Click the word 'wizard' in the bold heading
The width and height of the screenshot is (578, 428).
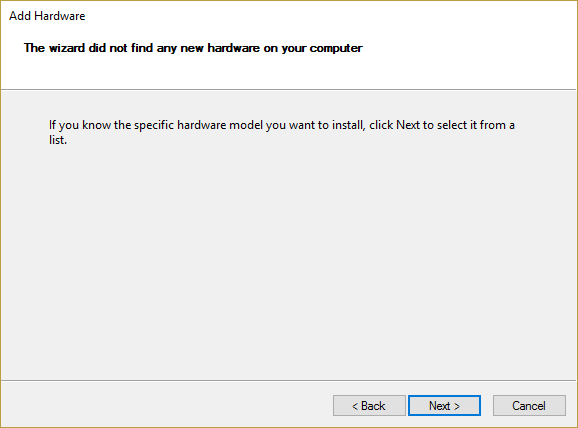(x=67, y=48)
